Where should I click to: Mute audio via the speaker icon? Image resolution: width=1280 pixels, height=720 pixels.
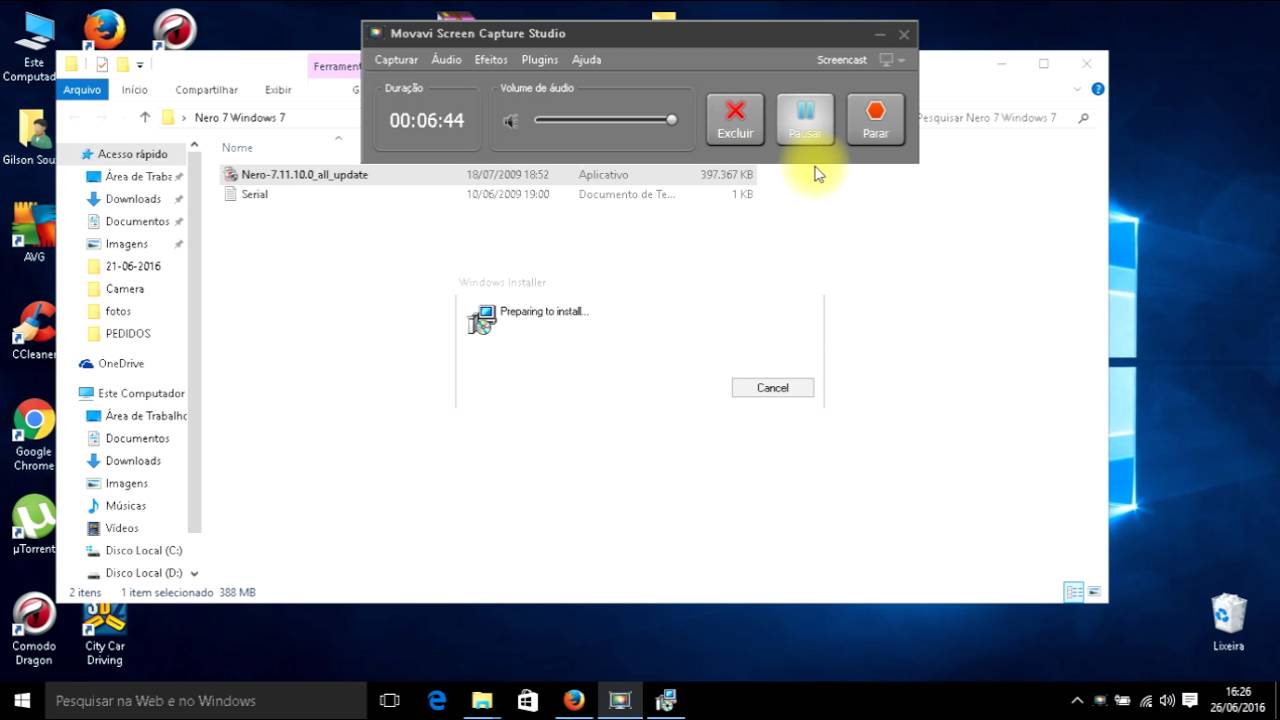click(x=511, y=121)
